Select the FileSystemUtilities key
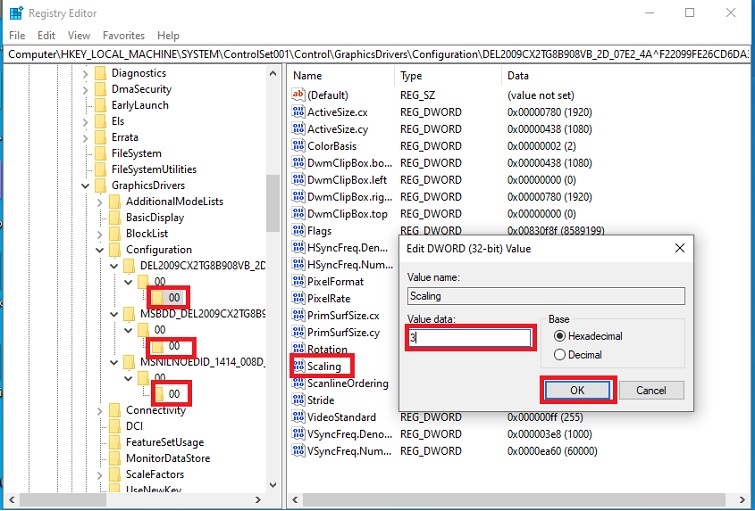The height and width of the screenshot is (511, 755). point(154,170)
